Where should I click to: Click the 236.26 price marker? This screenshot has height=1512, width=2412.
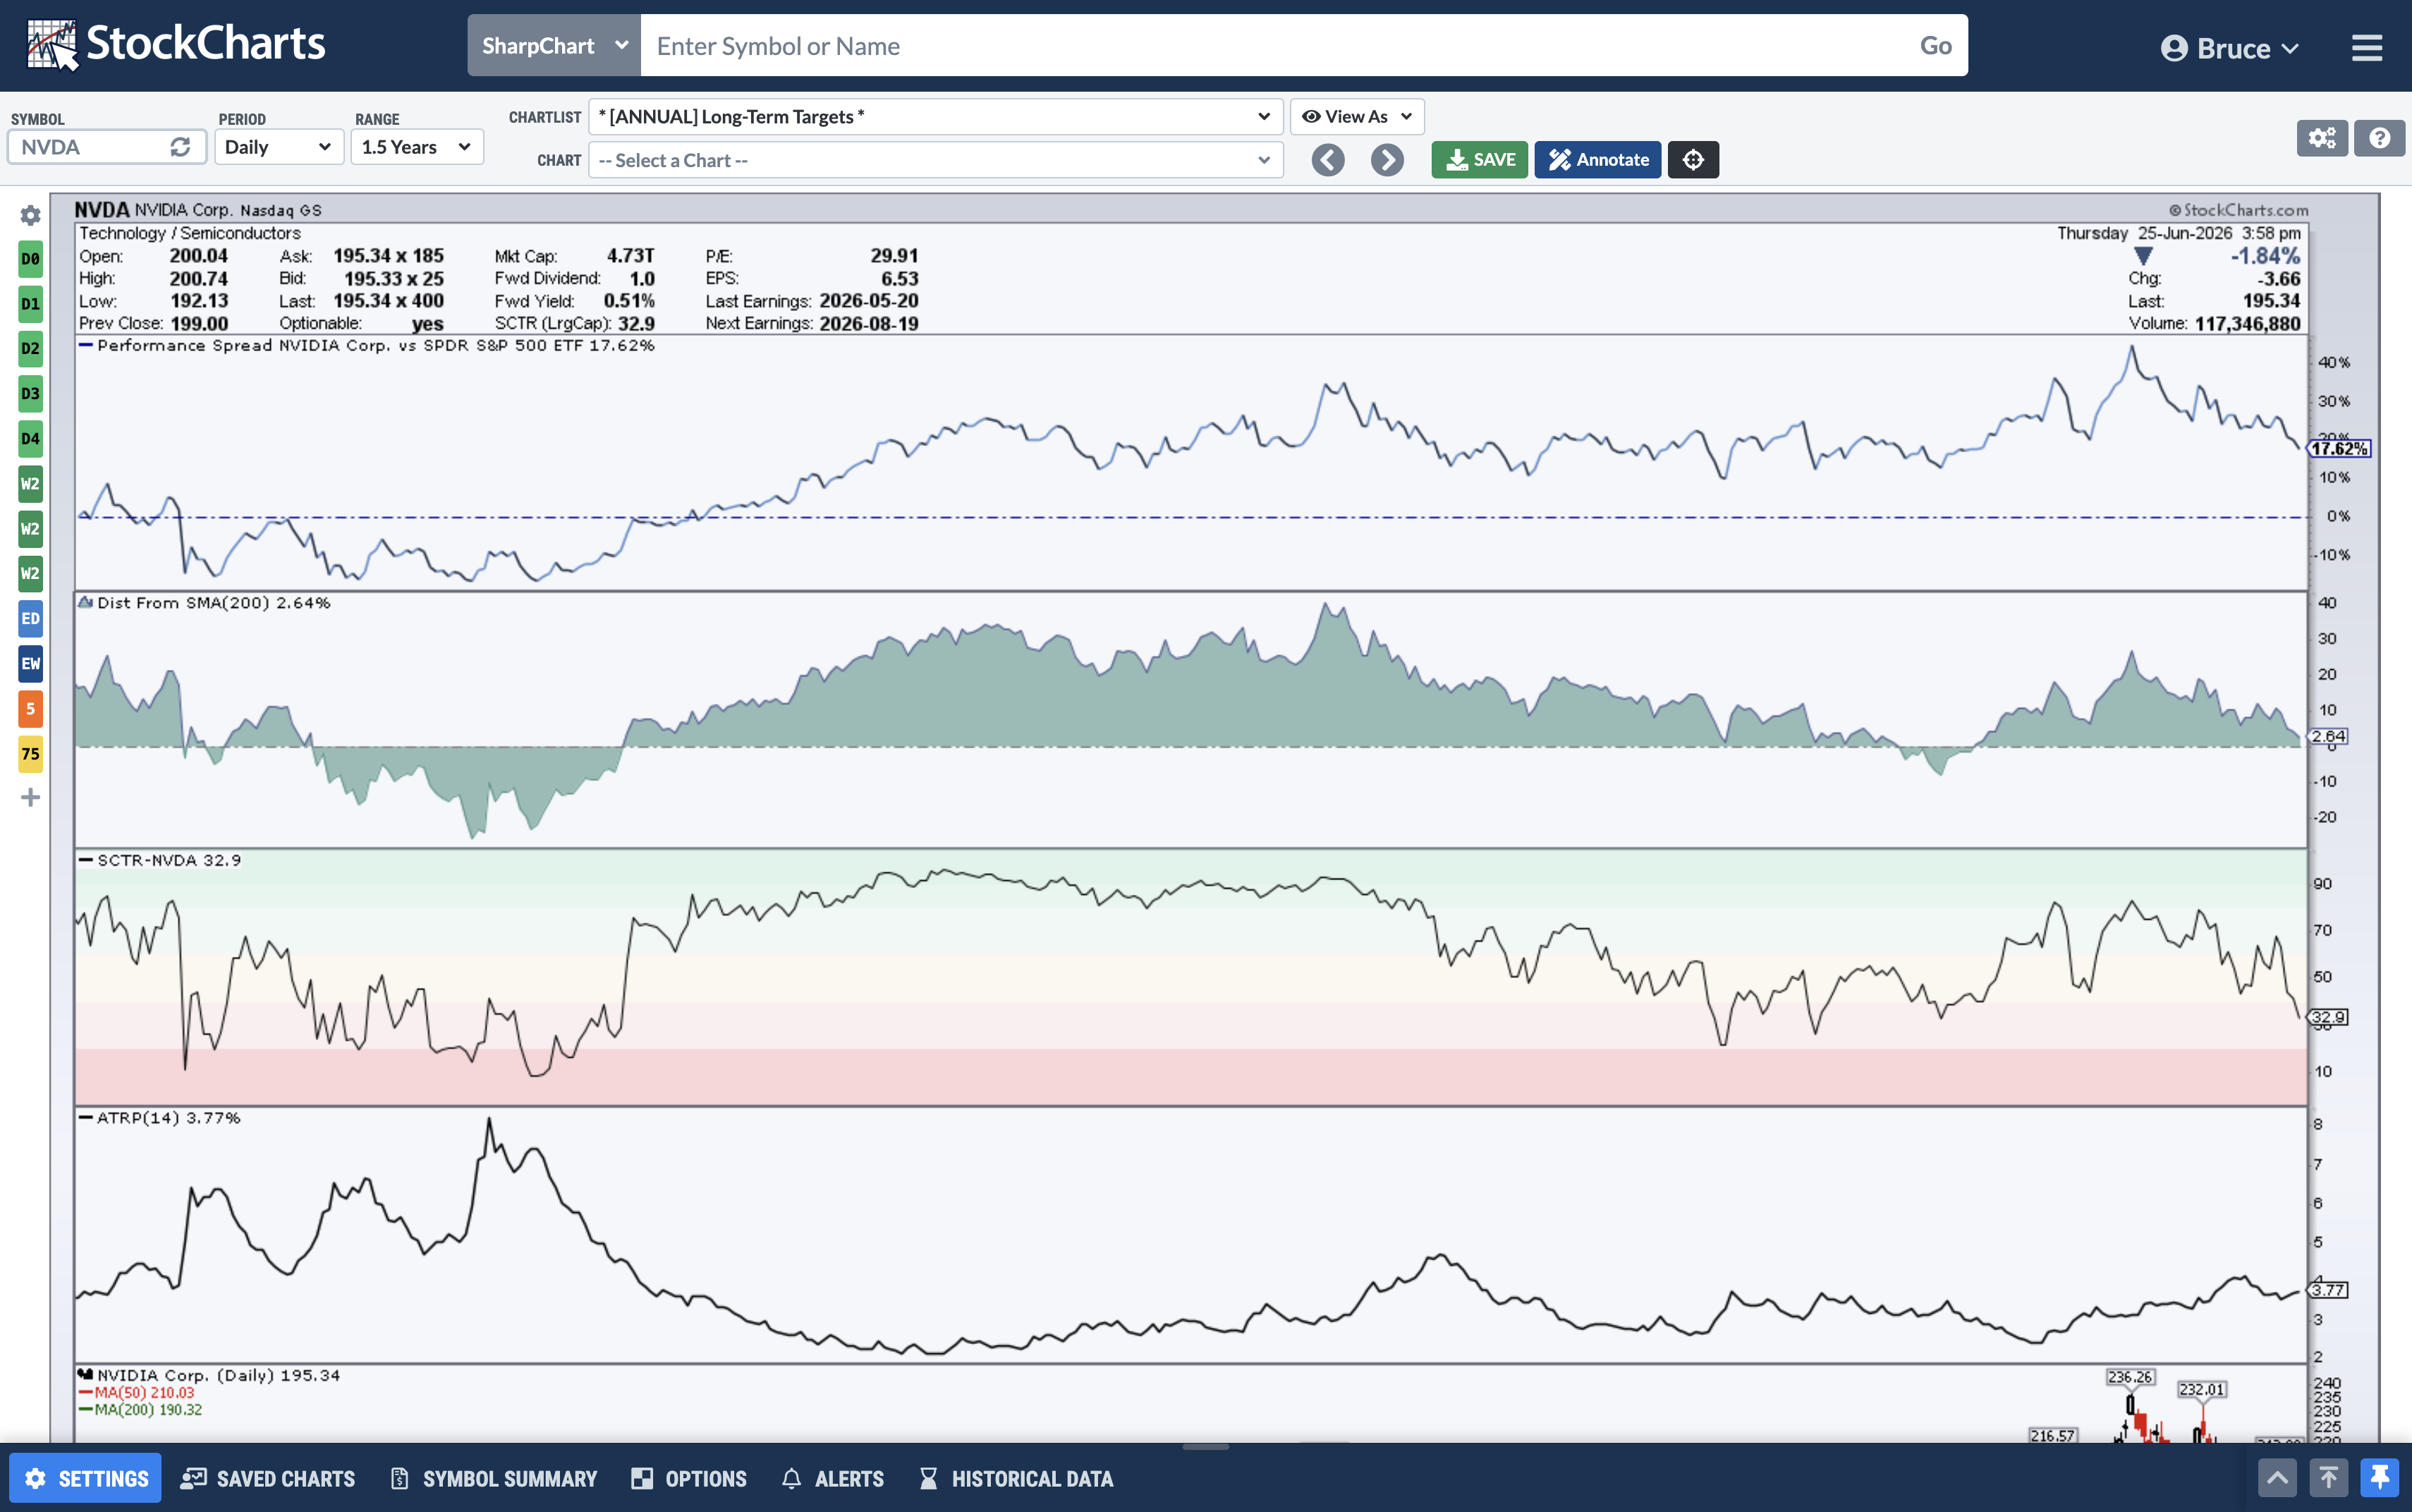click(2130, 1377)
